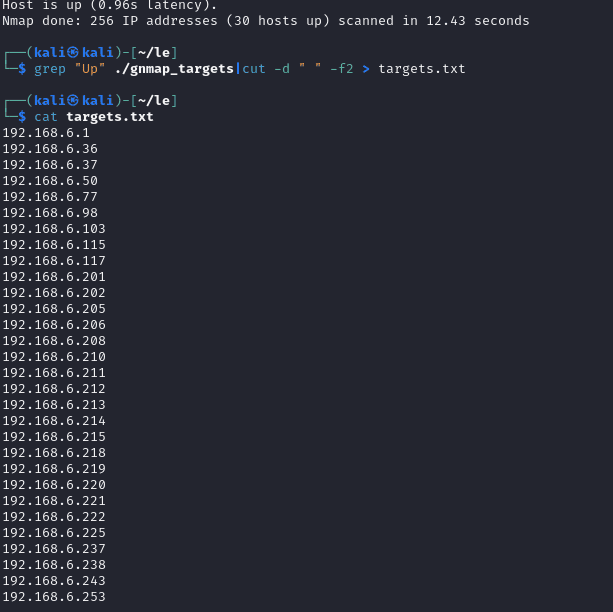This screenshot has width=613, height=612.
Task: Click the last IP 192.168.6.253
Action: point(54,597)
